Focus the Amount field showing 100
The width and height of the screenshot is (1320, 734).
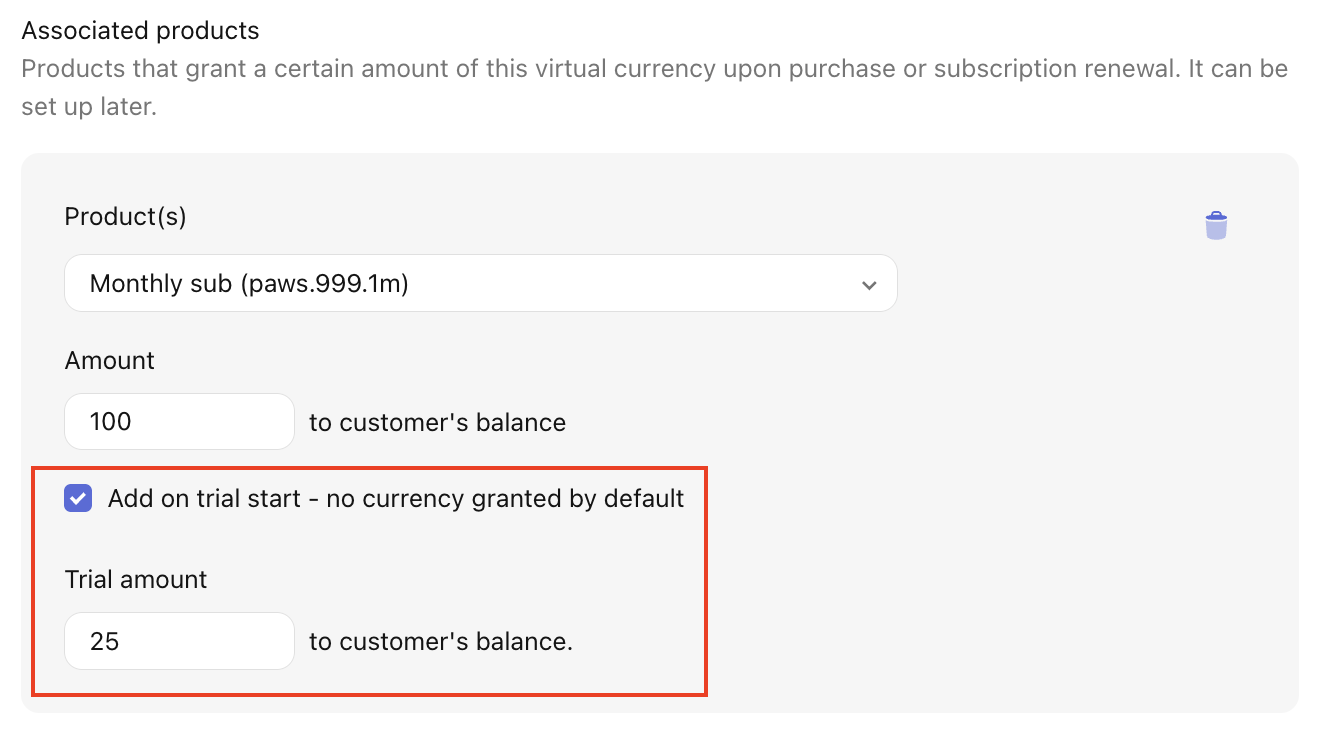pos(180,421)
